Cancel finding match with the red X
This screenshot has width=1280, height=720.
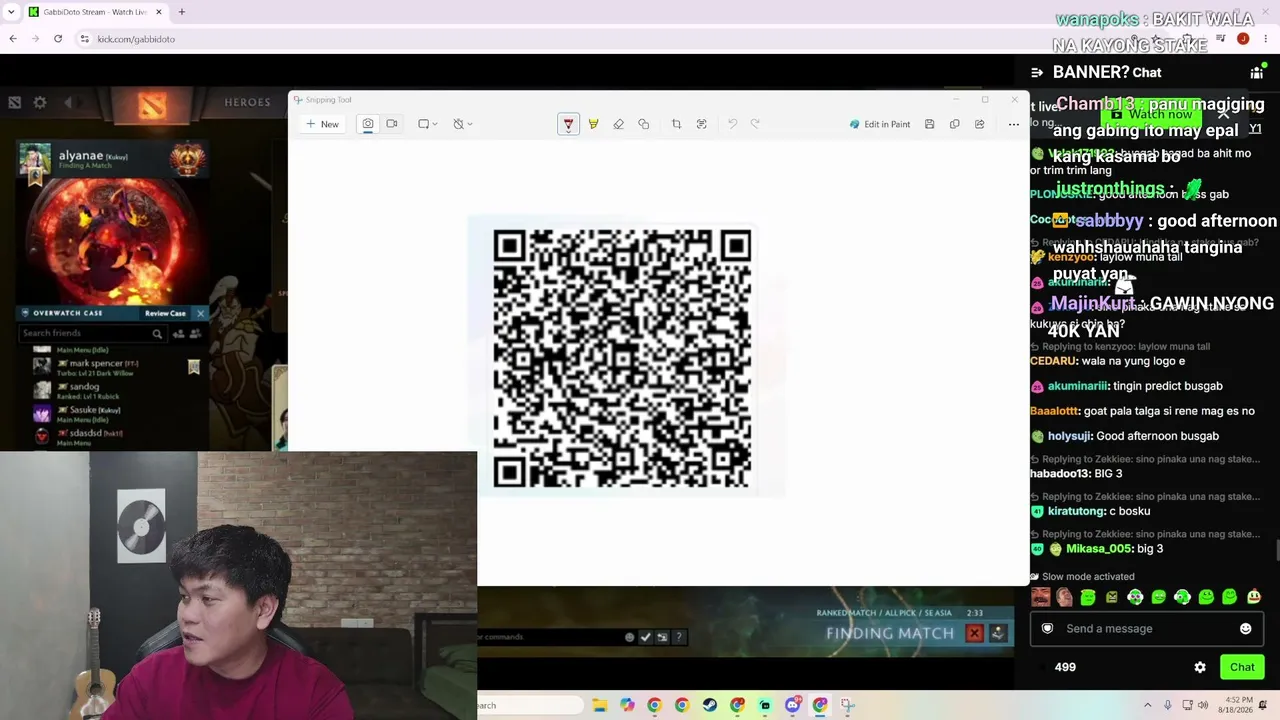pyautogui.click(x=974, y=633)
